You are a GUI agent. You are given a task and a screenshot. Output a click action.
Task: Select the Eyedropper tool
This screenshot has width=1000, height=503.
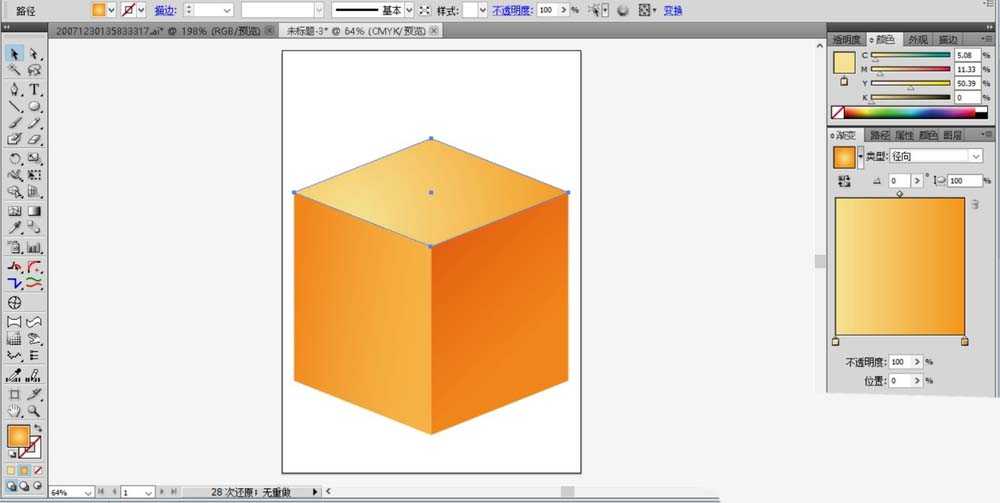point(15,228)
